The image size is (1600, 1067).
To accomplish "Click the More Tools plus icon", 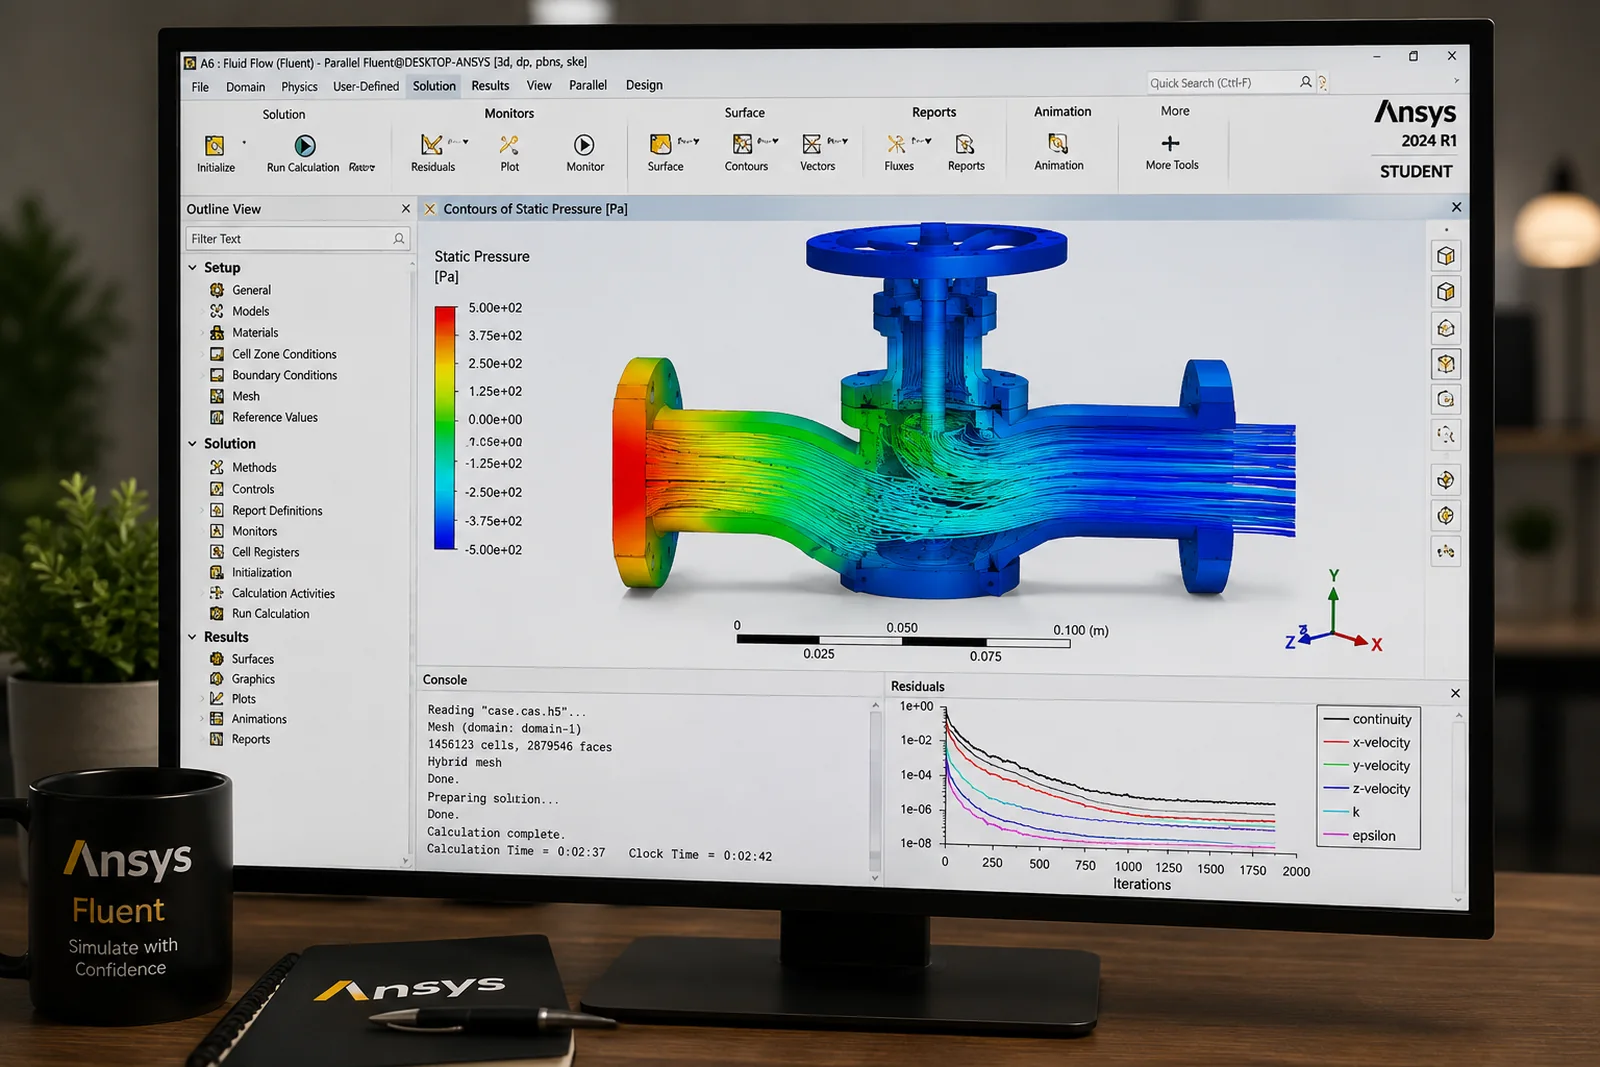I will (x=1170, y=143).
